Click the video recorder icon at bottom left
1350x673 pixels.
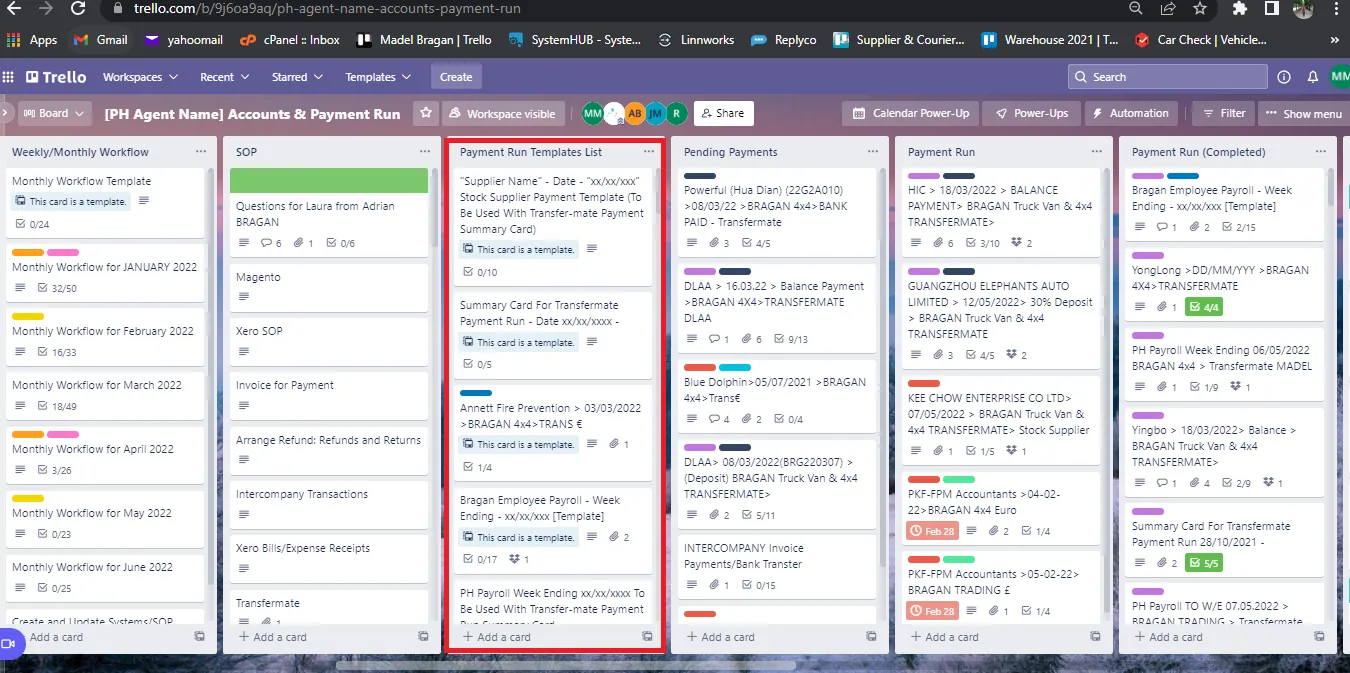pyautogui.click(x=9, y=643)
